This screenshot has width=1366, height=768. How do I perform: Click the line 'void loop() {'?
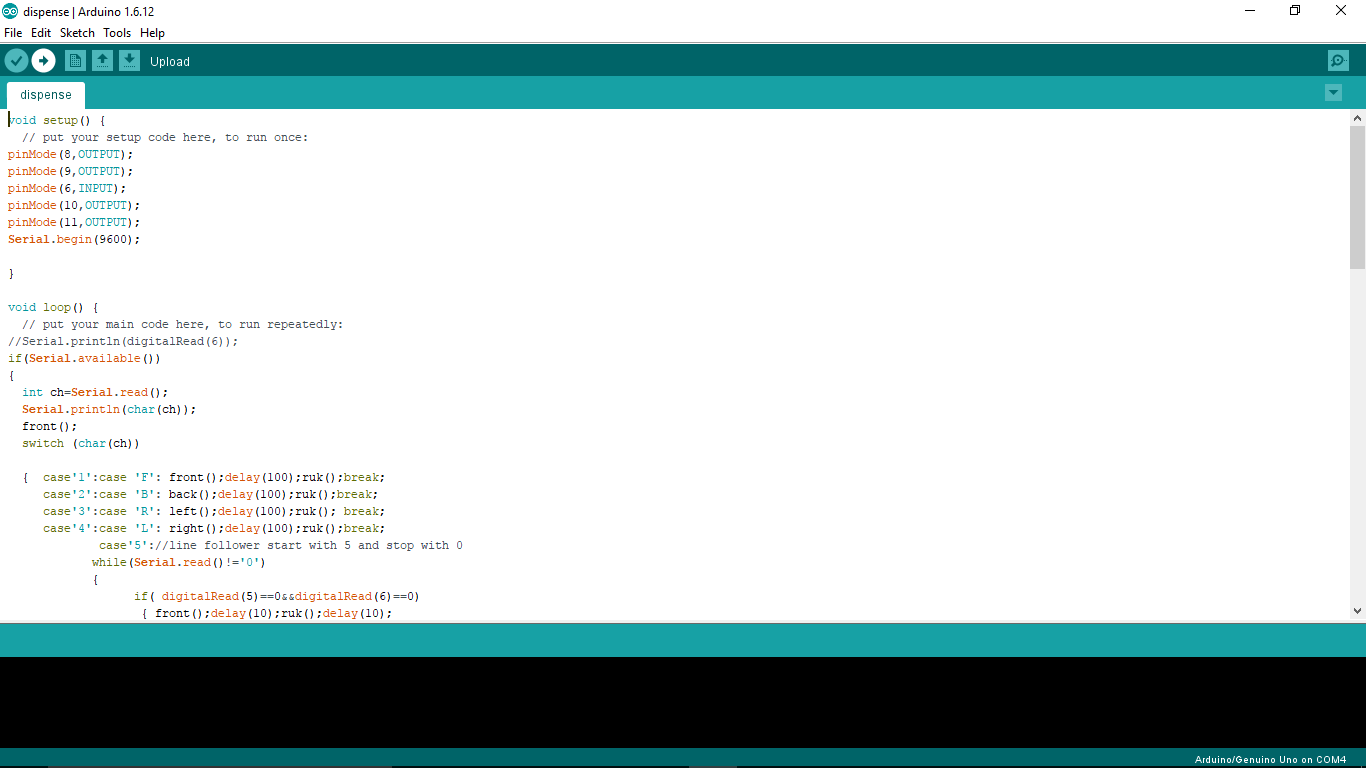[x=53, y=307]
